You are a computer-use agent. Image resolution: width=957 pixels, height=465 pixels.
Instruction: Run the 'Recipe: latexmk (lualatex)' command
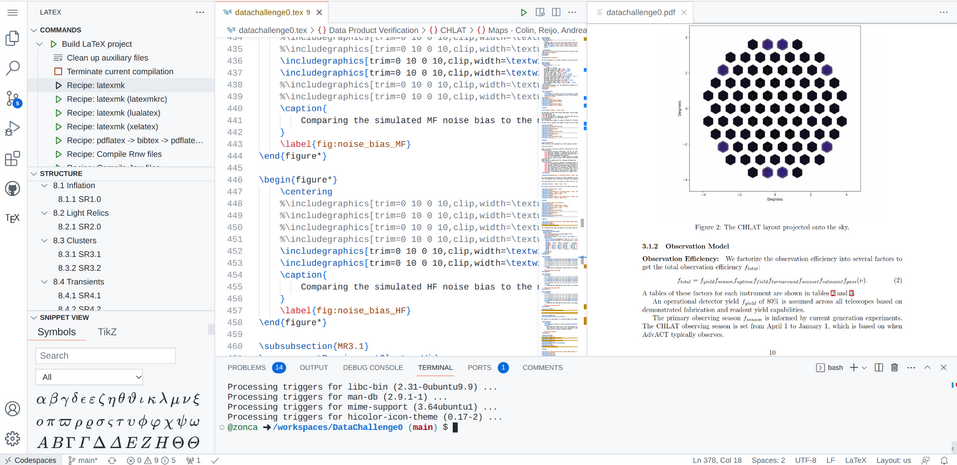tap(113, 113)
